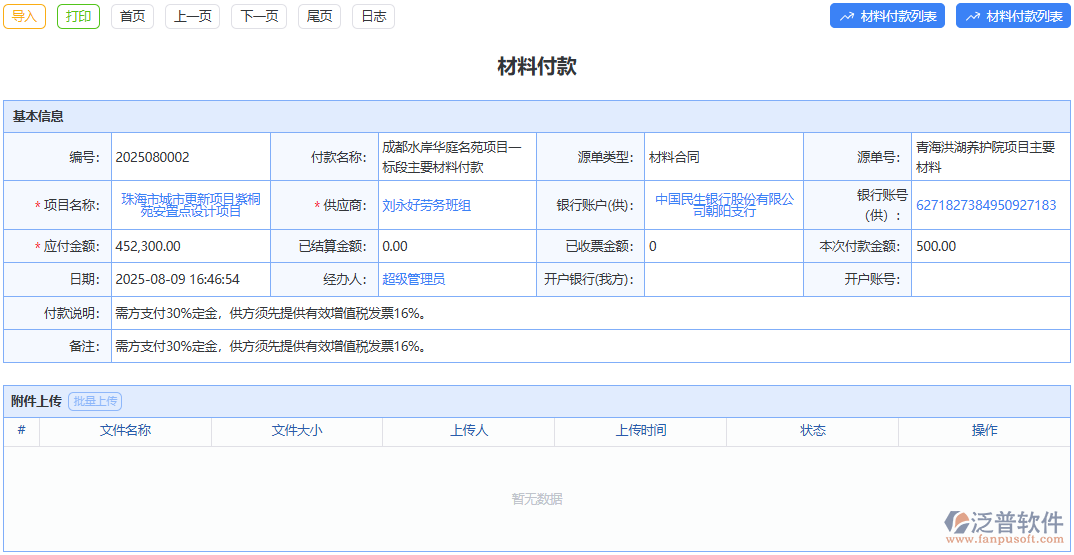Click the green 打印 button
1074x555 pixels.
point(79,16)
